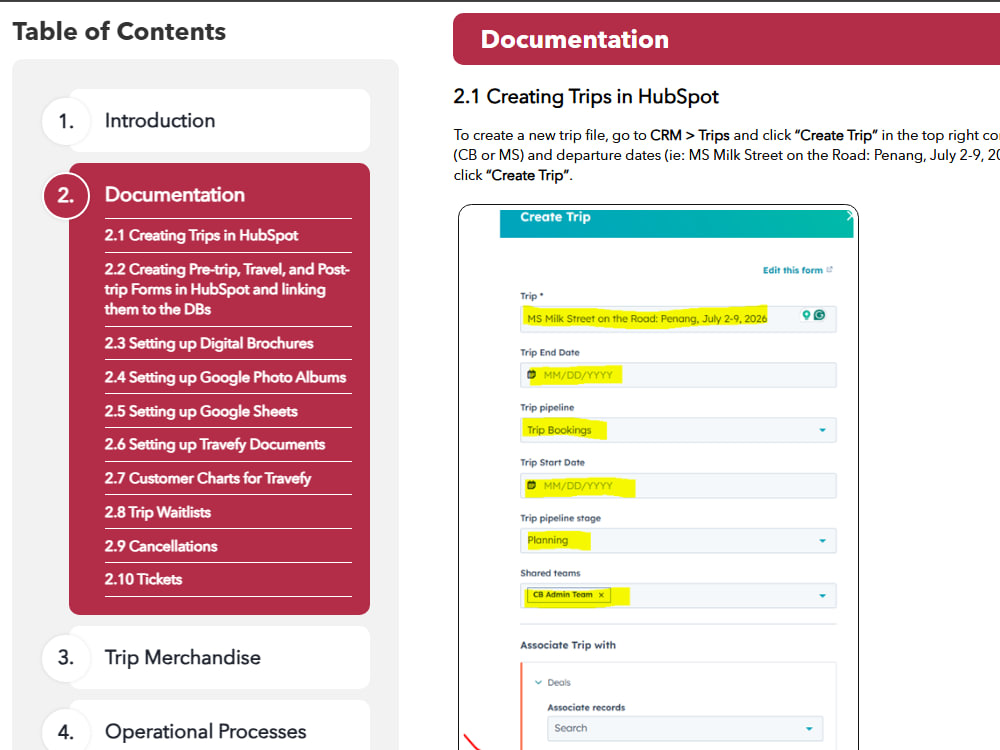Open the calendar icon in Trip End Date
This screenshot has height=750, width=1000.
point(531,374)
